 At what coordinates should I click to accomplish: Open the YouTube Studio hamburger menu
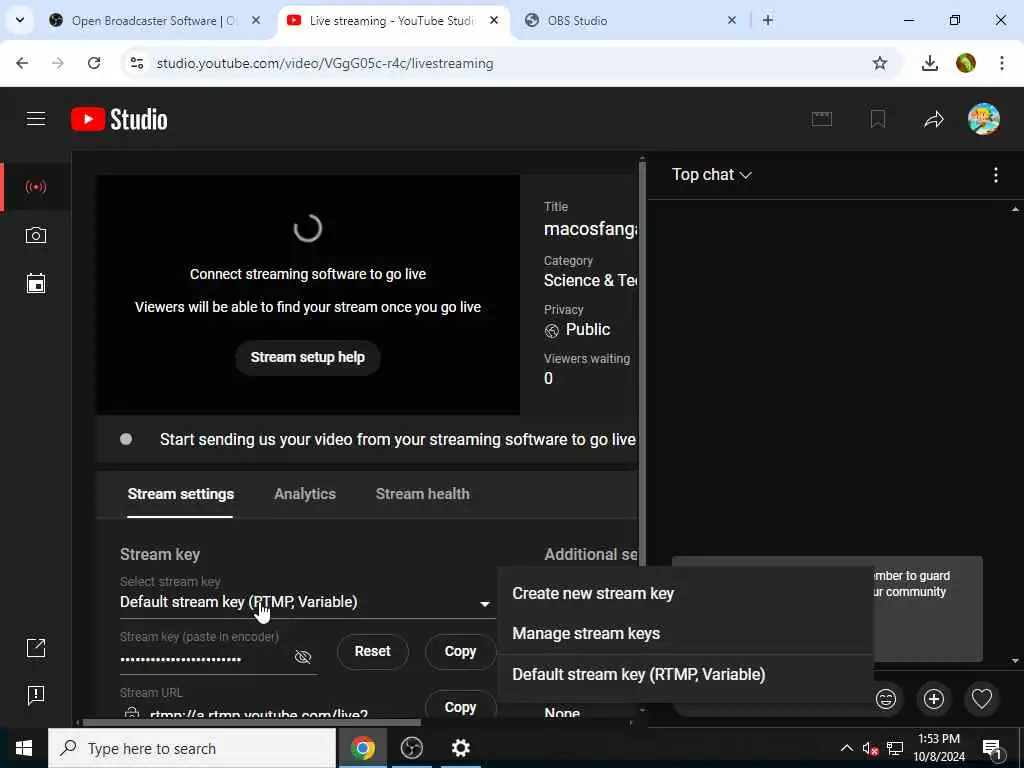point(36,119)
